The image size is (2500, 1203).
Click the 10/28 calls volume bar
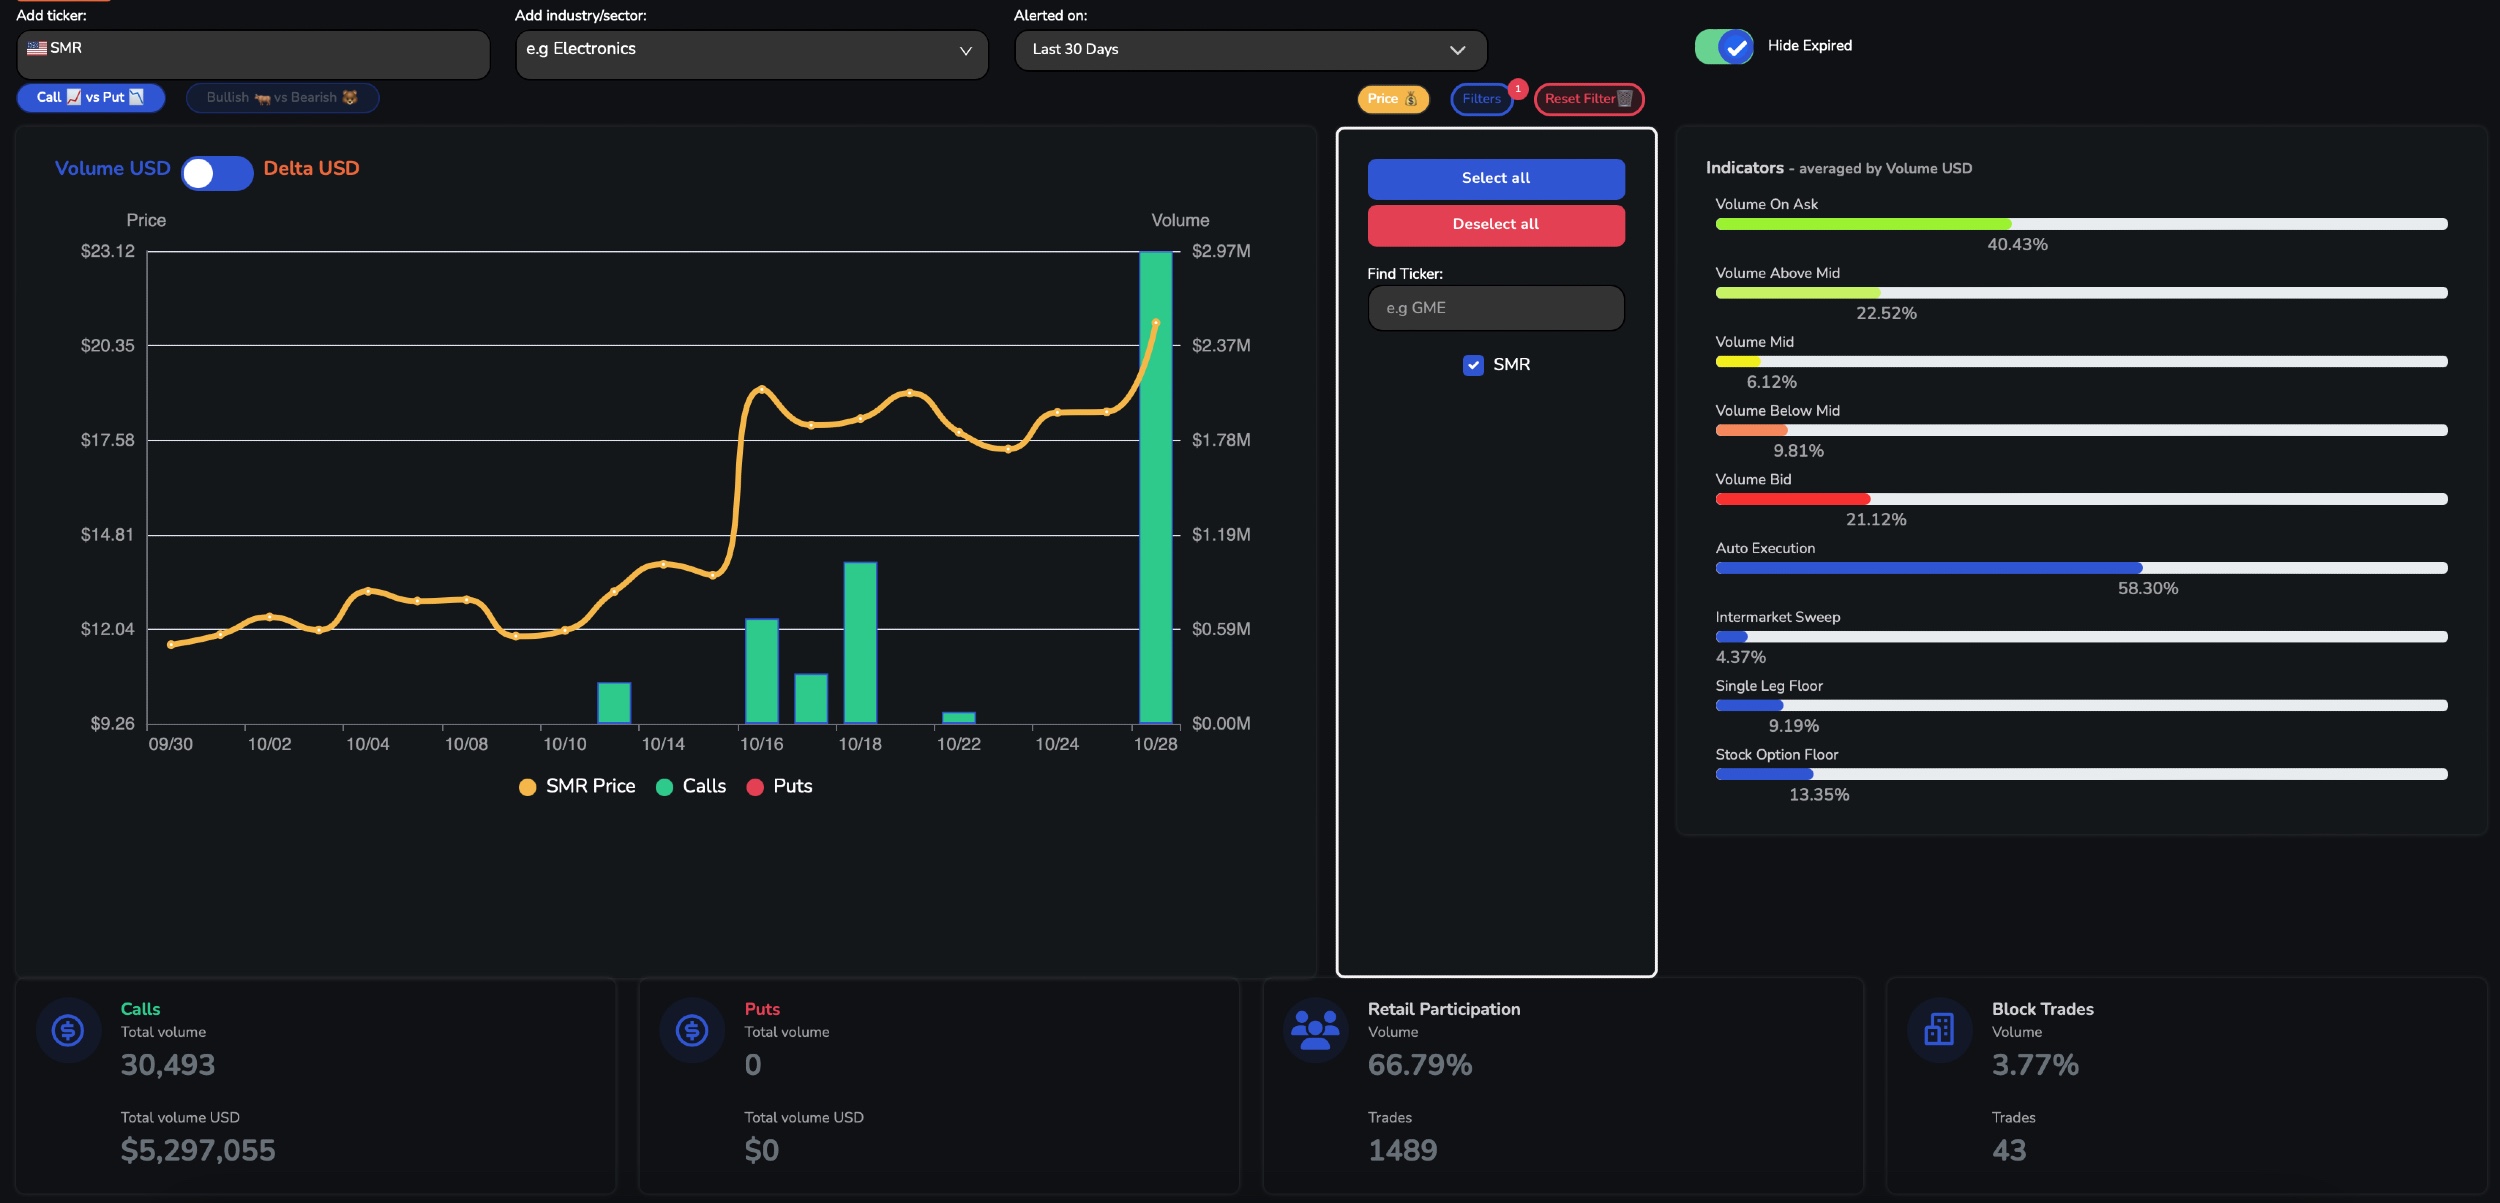(1155, 487)
